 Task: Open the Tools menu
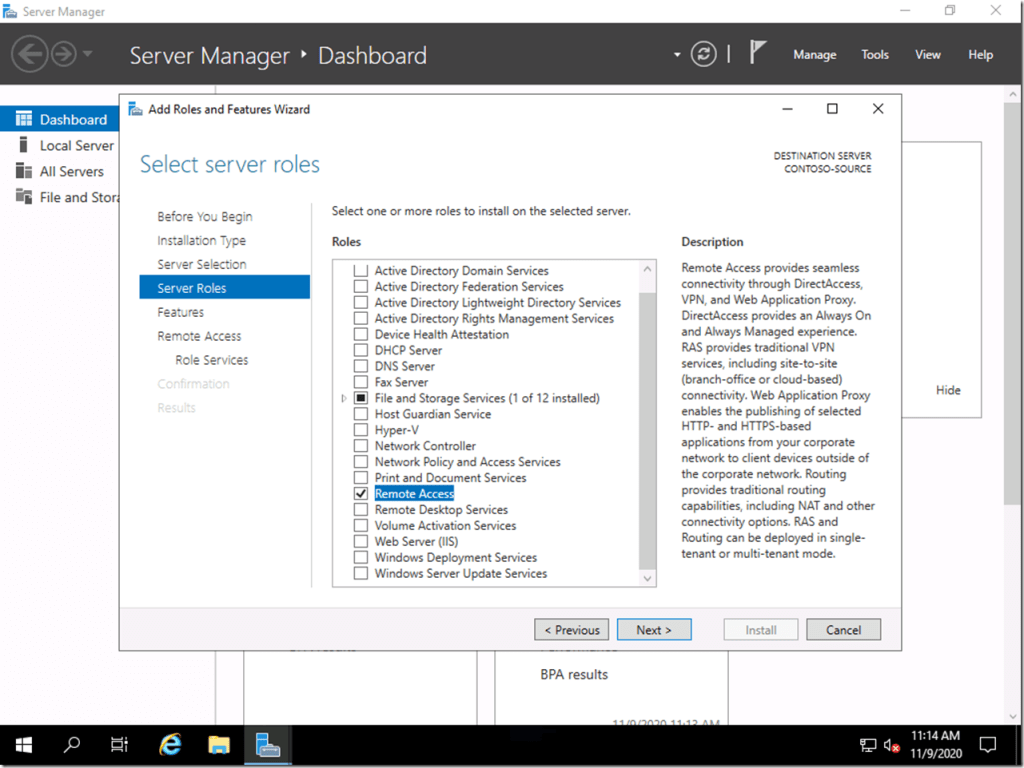coord(874,55)
